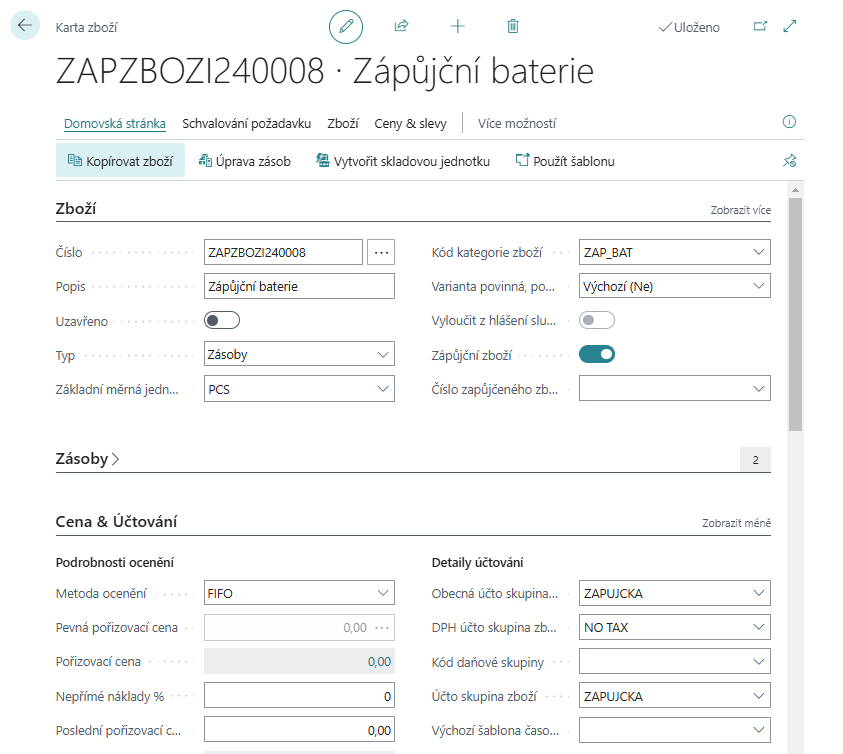This screenshot has width=843, height=754.
Task: Click Zobrazit méně link
Action: [736, 523]
